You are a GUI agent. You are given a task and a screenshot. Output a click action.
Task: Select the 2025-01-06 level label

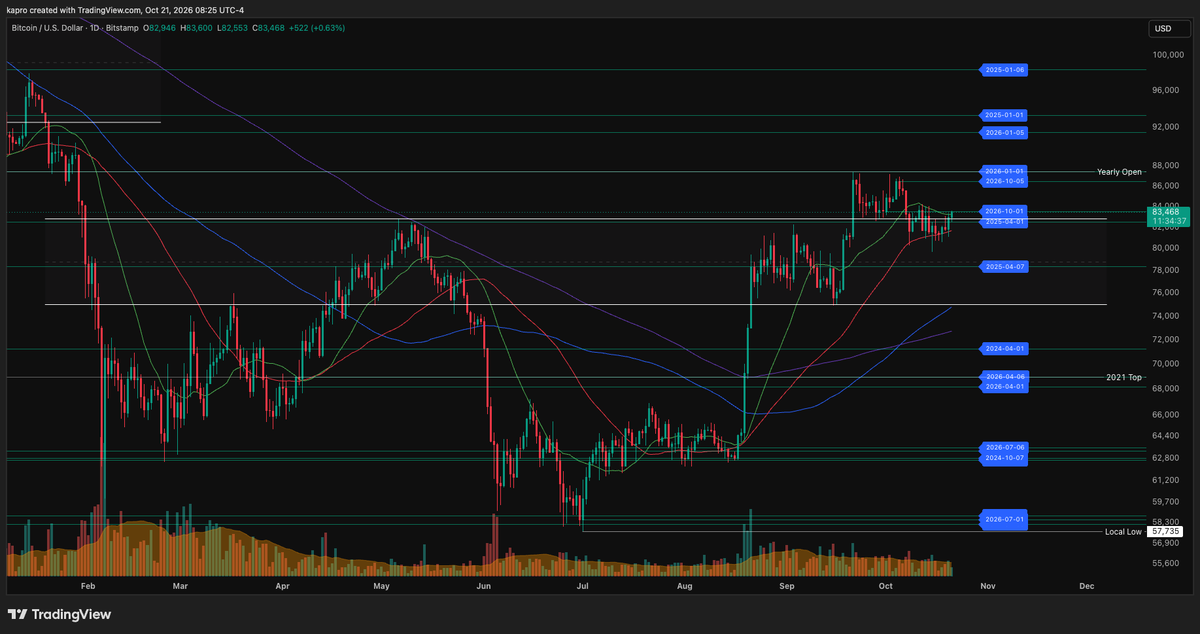coord(1005,70)
